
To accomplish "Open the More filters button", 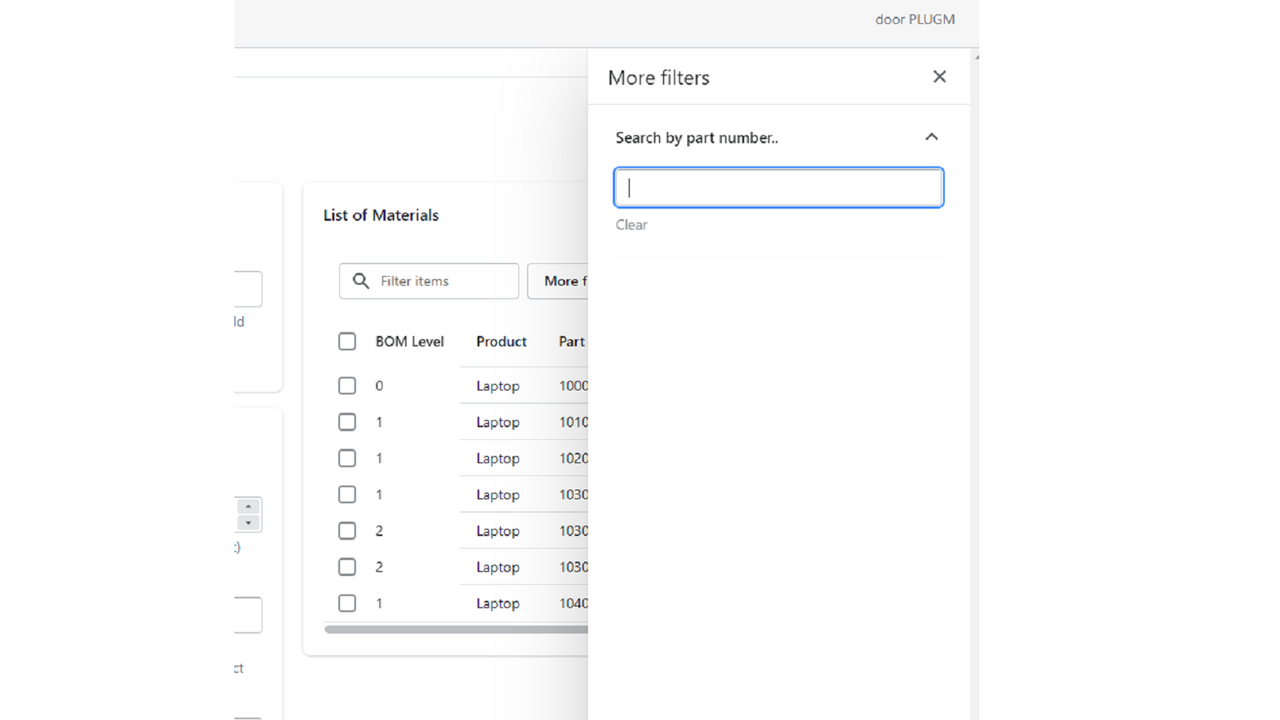I will pyautogui.click(x=558, y=281).
